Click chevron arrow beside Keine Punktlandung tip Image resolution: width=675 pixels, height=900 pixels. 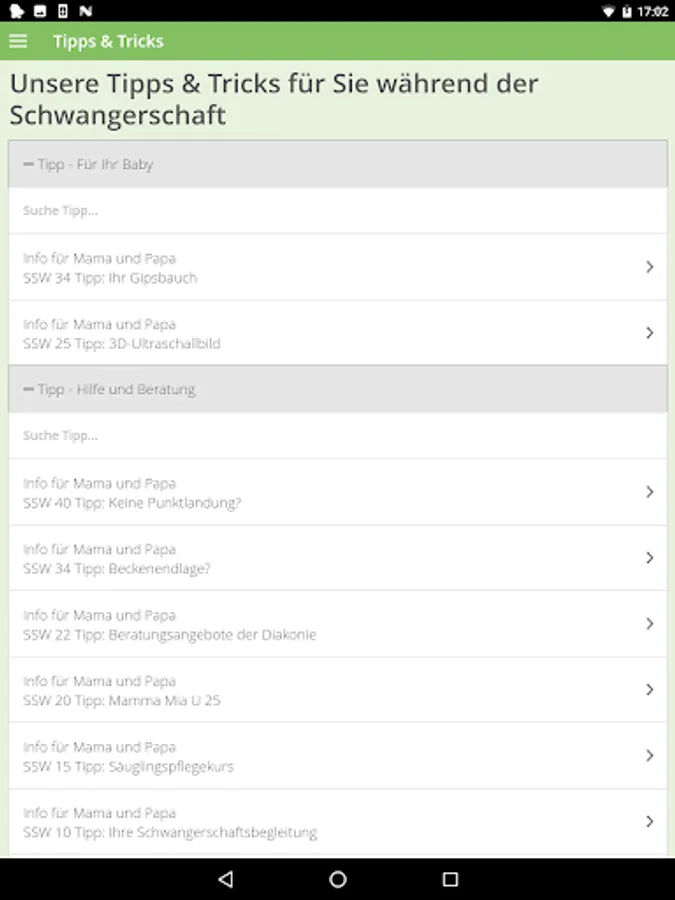(x=649, y=492)
